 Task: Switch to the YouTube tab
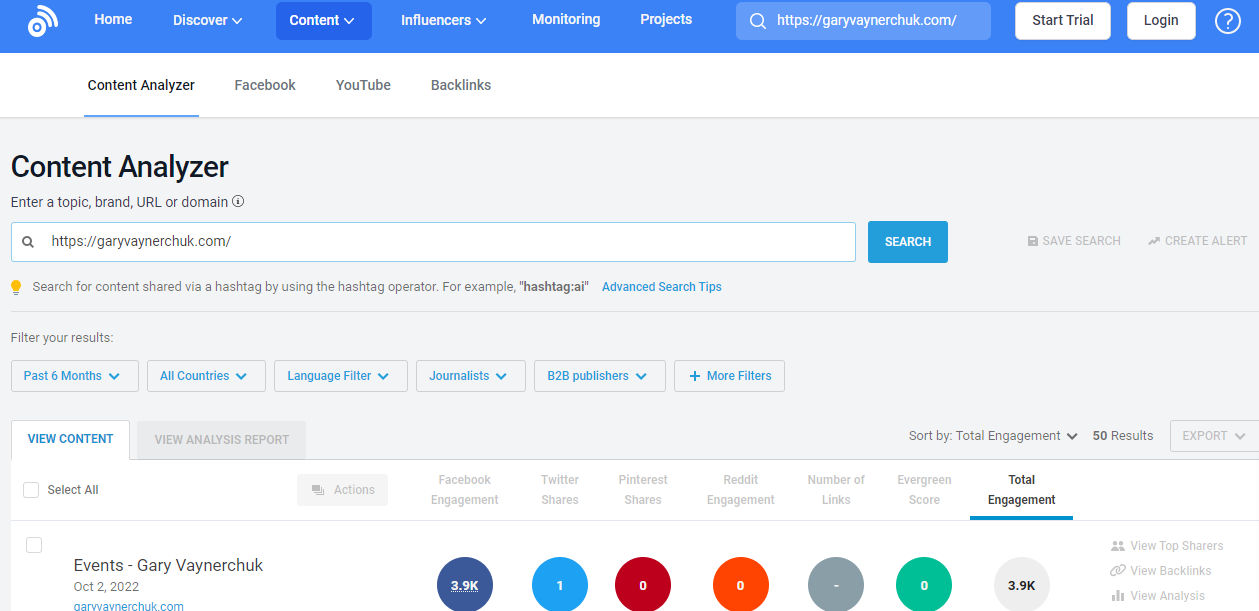pyautogui.click(x=363, y=85)
